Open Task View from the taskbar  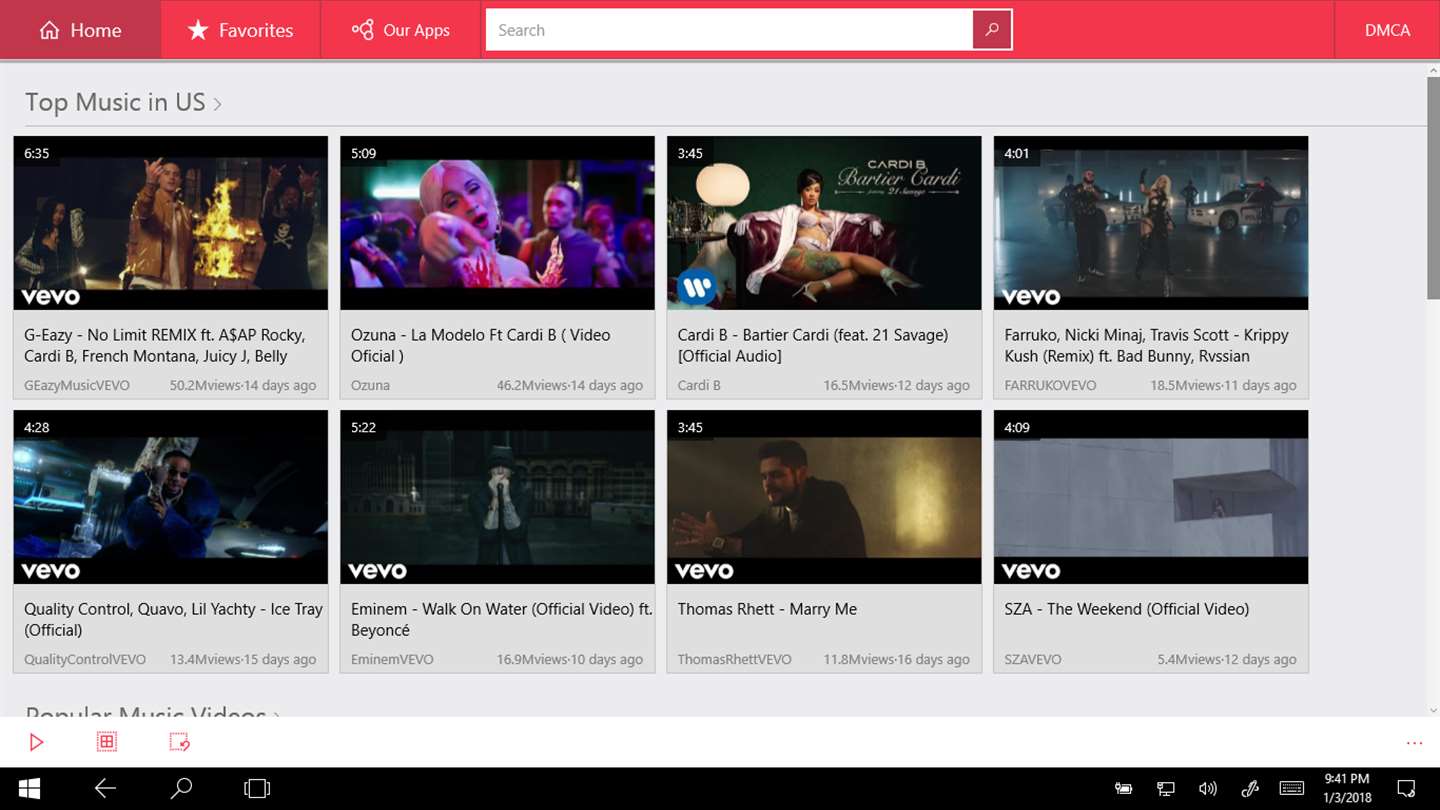(257, 789)
